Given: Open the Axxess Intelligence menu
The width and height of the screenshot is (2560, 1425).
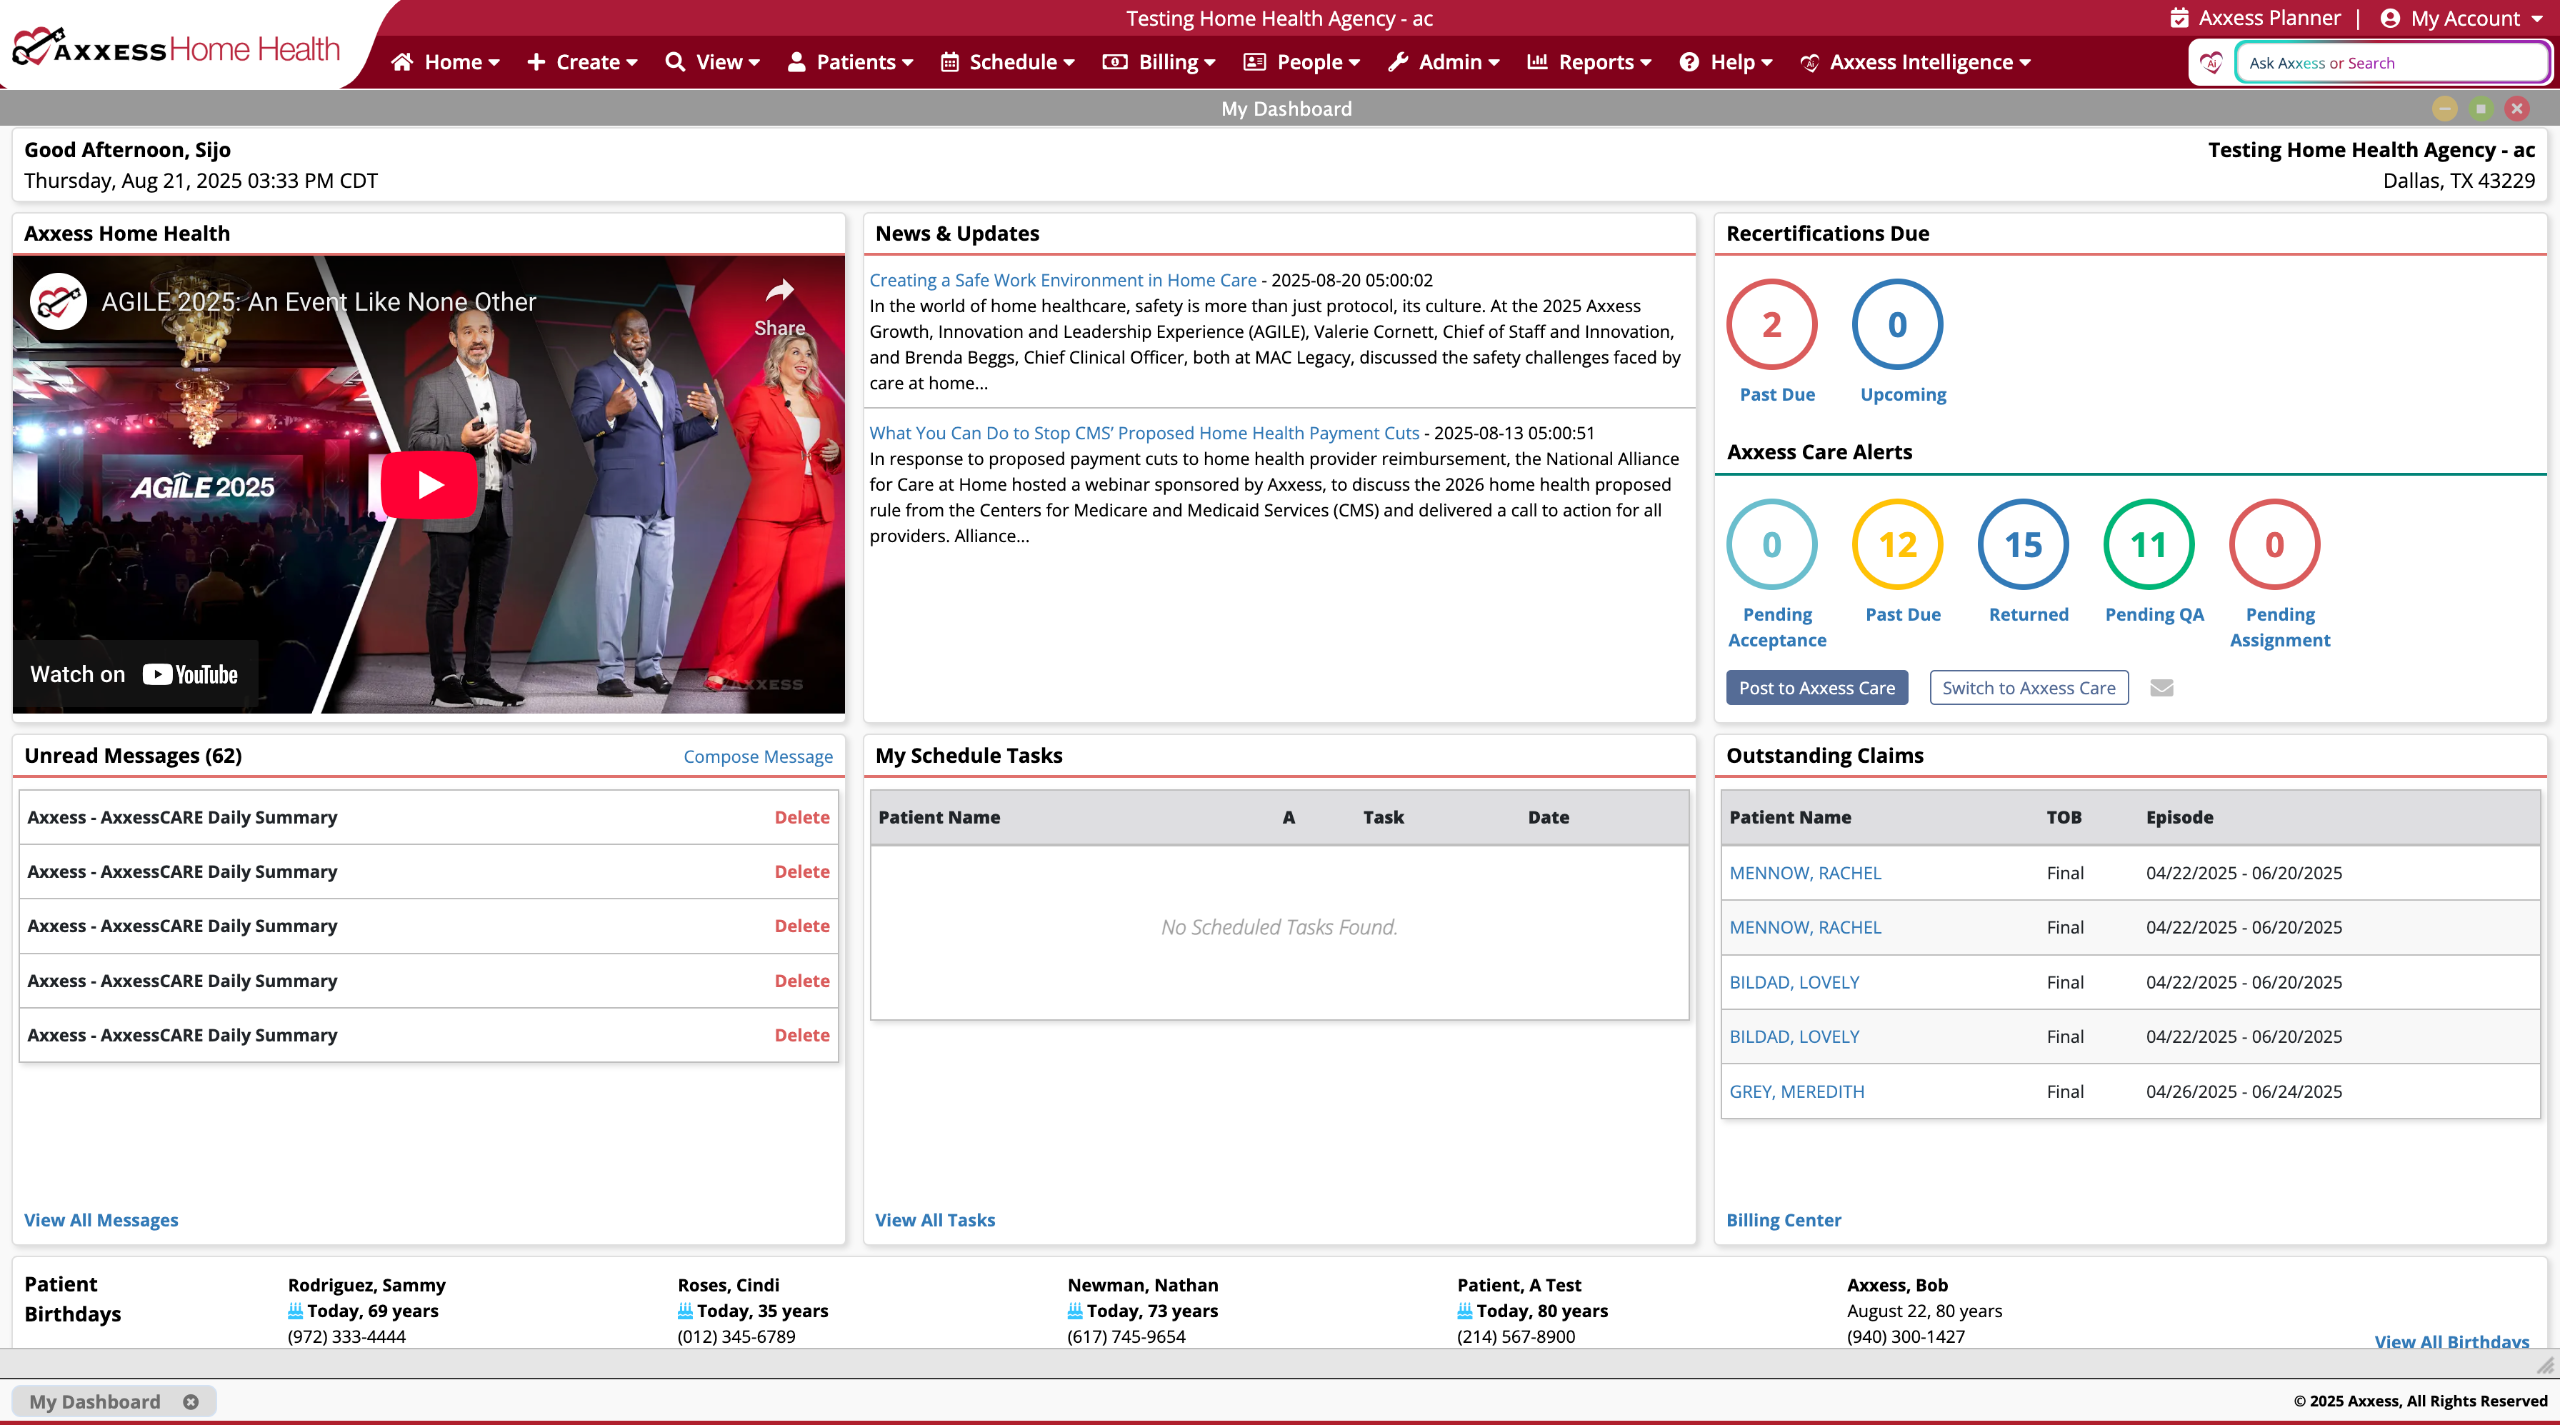Looking at the screenshot, I should point(1916,62).
